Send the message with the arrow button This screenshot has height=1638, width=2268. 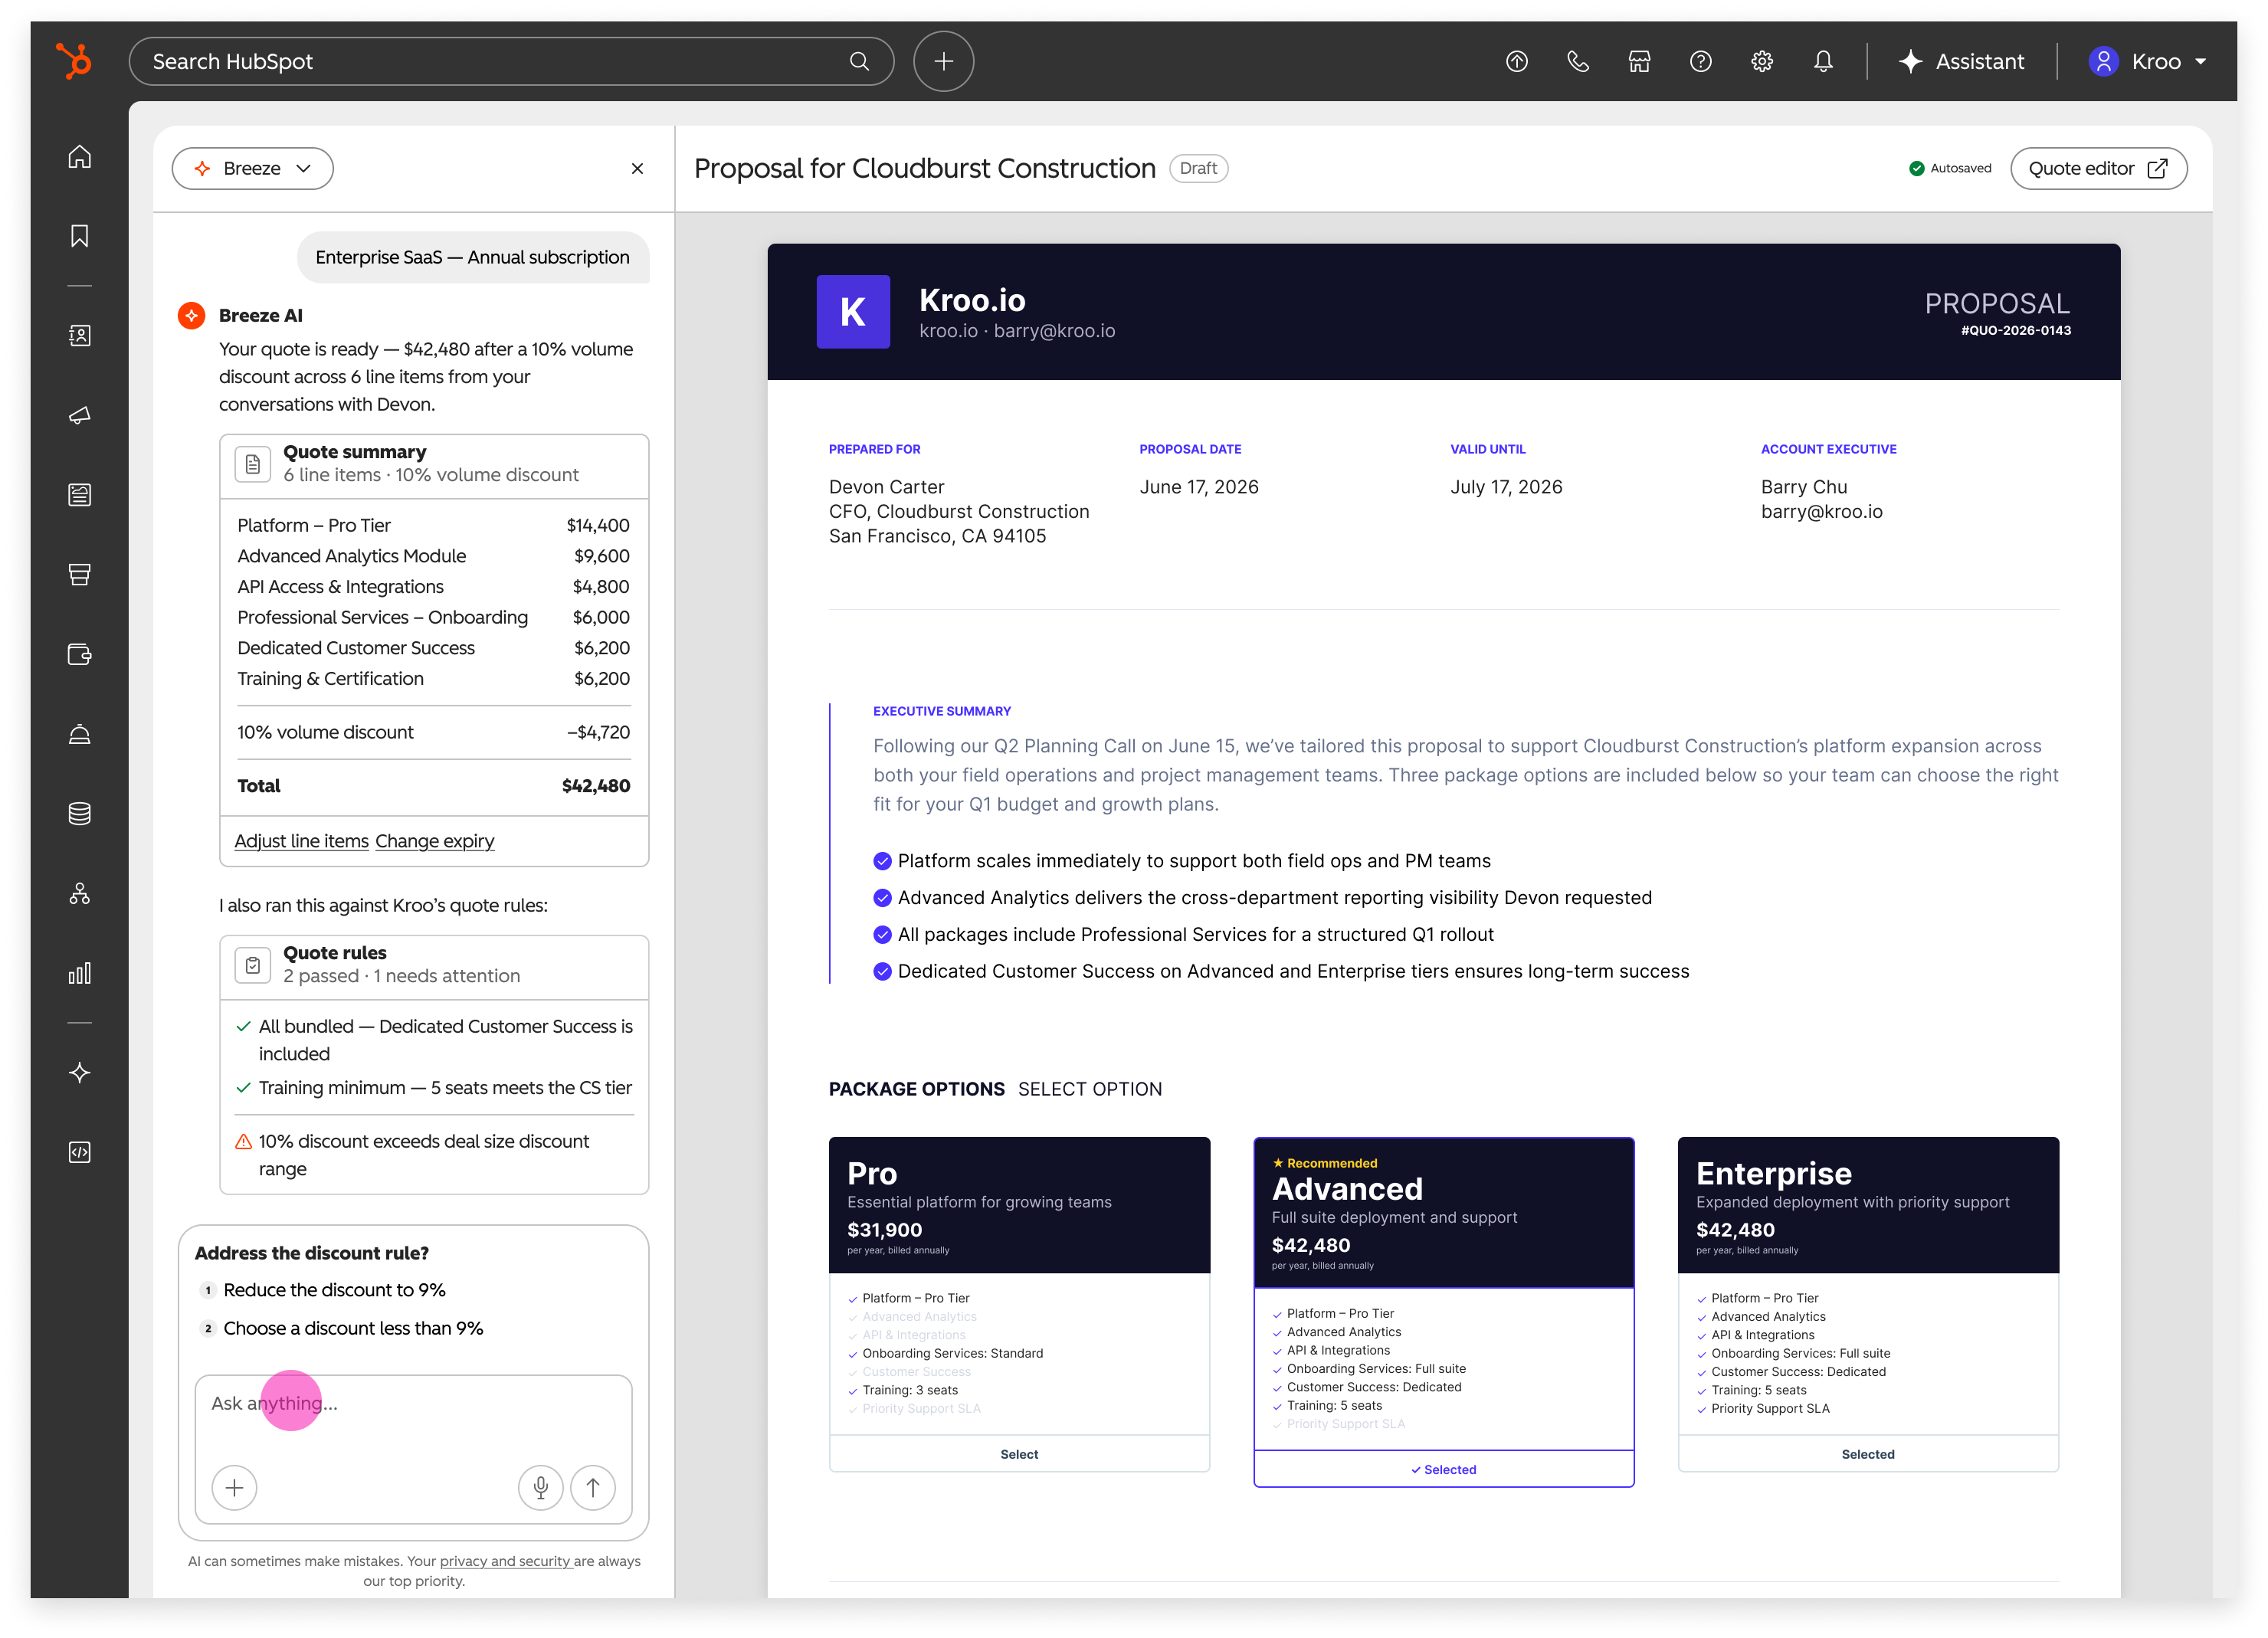[x=593, y=1487]
